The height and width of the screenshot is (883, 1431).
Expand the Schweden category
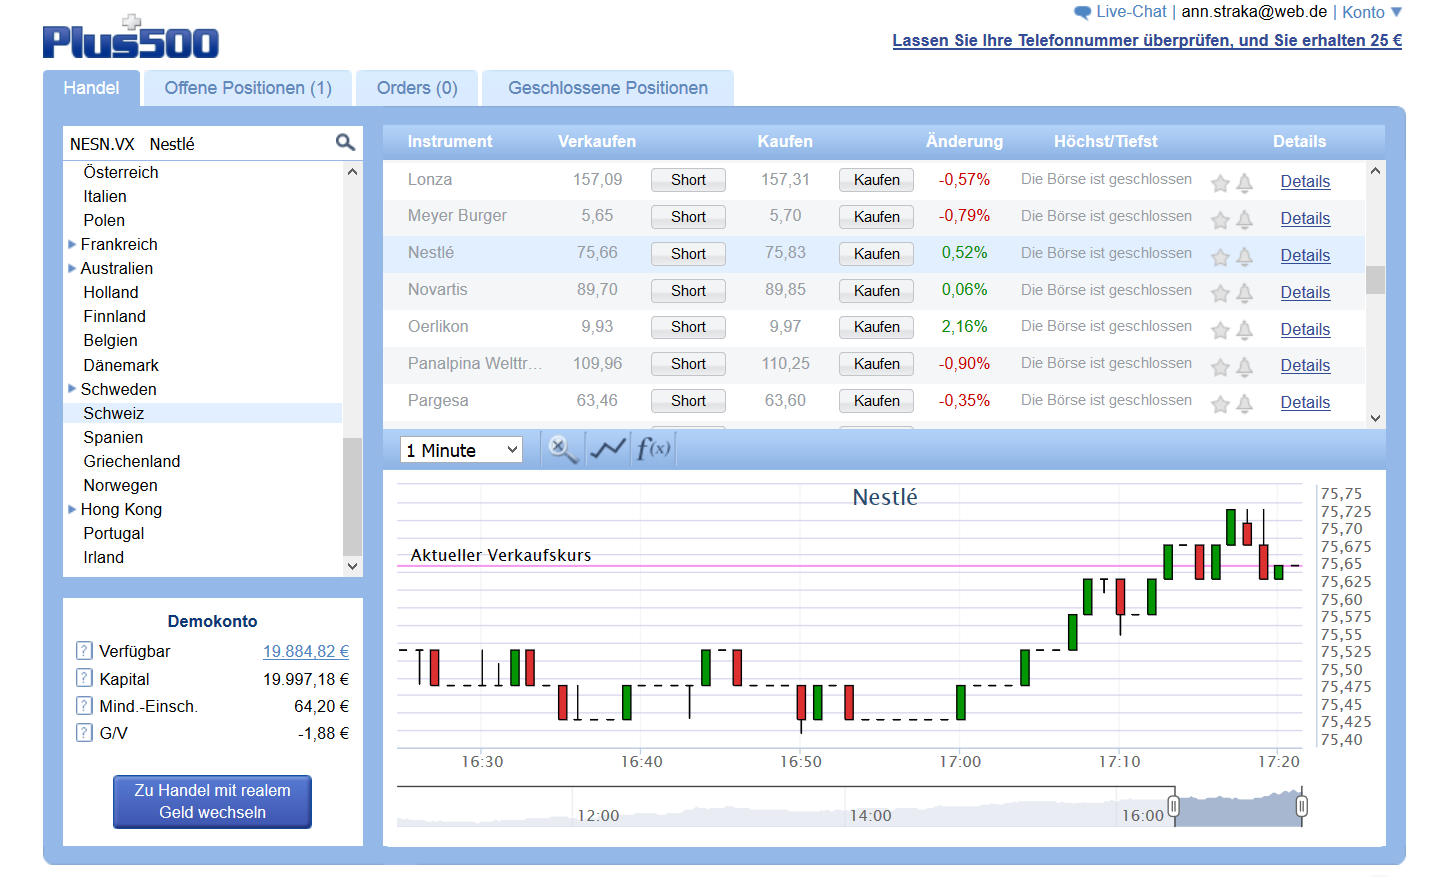point(72,388)
